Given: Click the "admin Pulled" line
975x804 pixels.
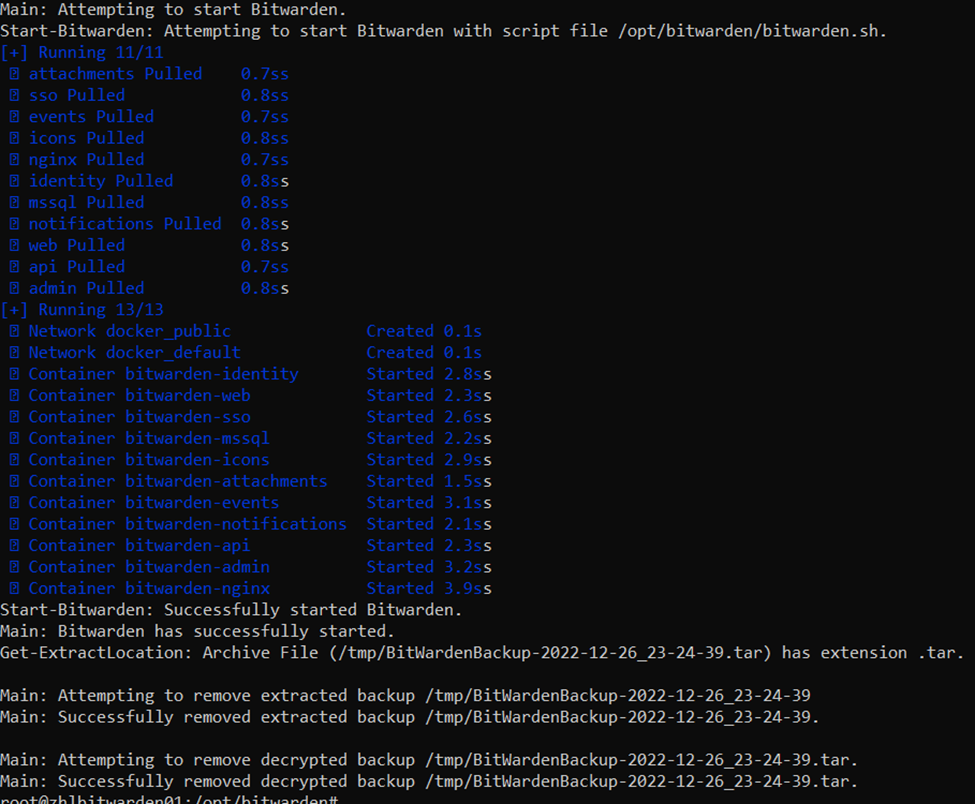Looking at the screenshot, I should 149,289.
